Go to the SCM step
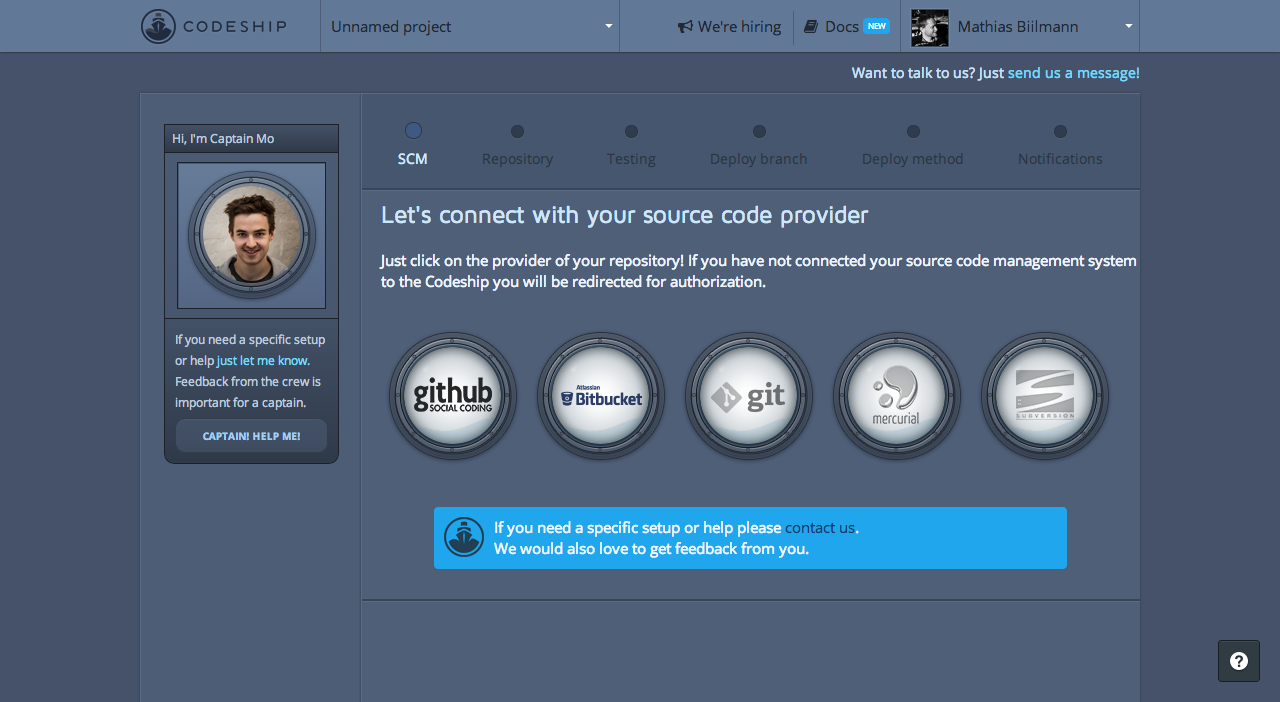Image resolution: width=1280 pixels, height=702 pixels. [x=413, y=159]
